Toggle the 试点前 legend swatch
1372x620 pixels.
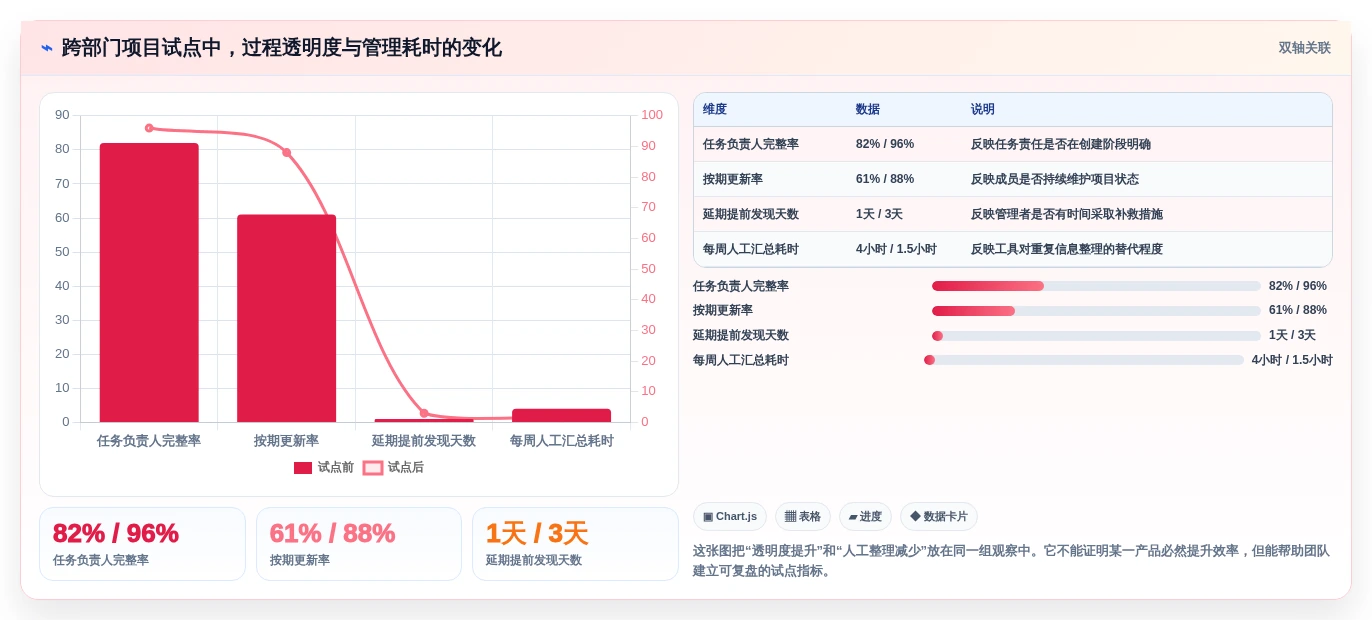click(303, 468)
